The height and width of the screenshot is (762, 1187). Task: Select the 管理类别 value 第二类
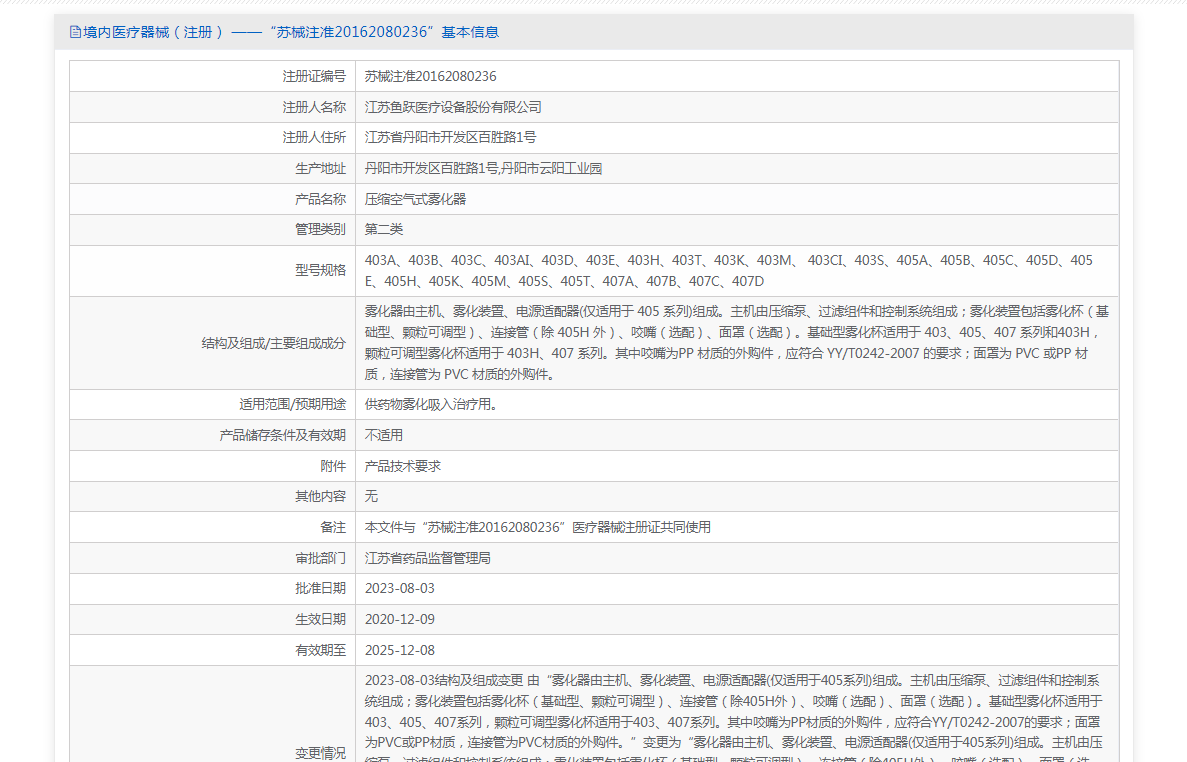click(384, 229)
